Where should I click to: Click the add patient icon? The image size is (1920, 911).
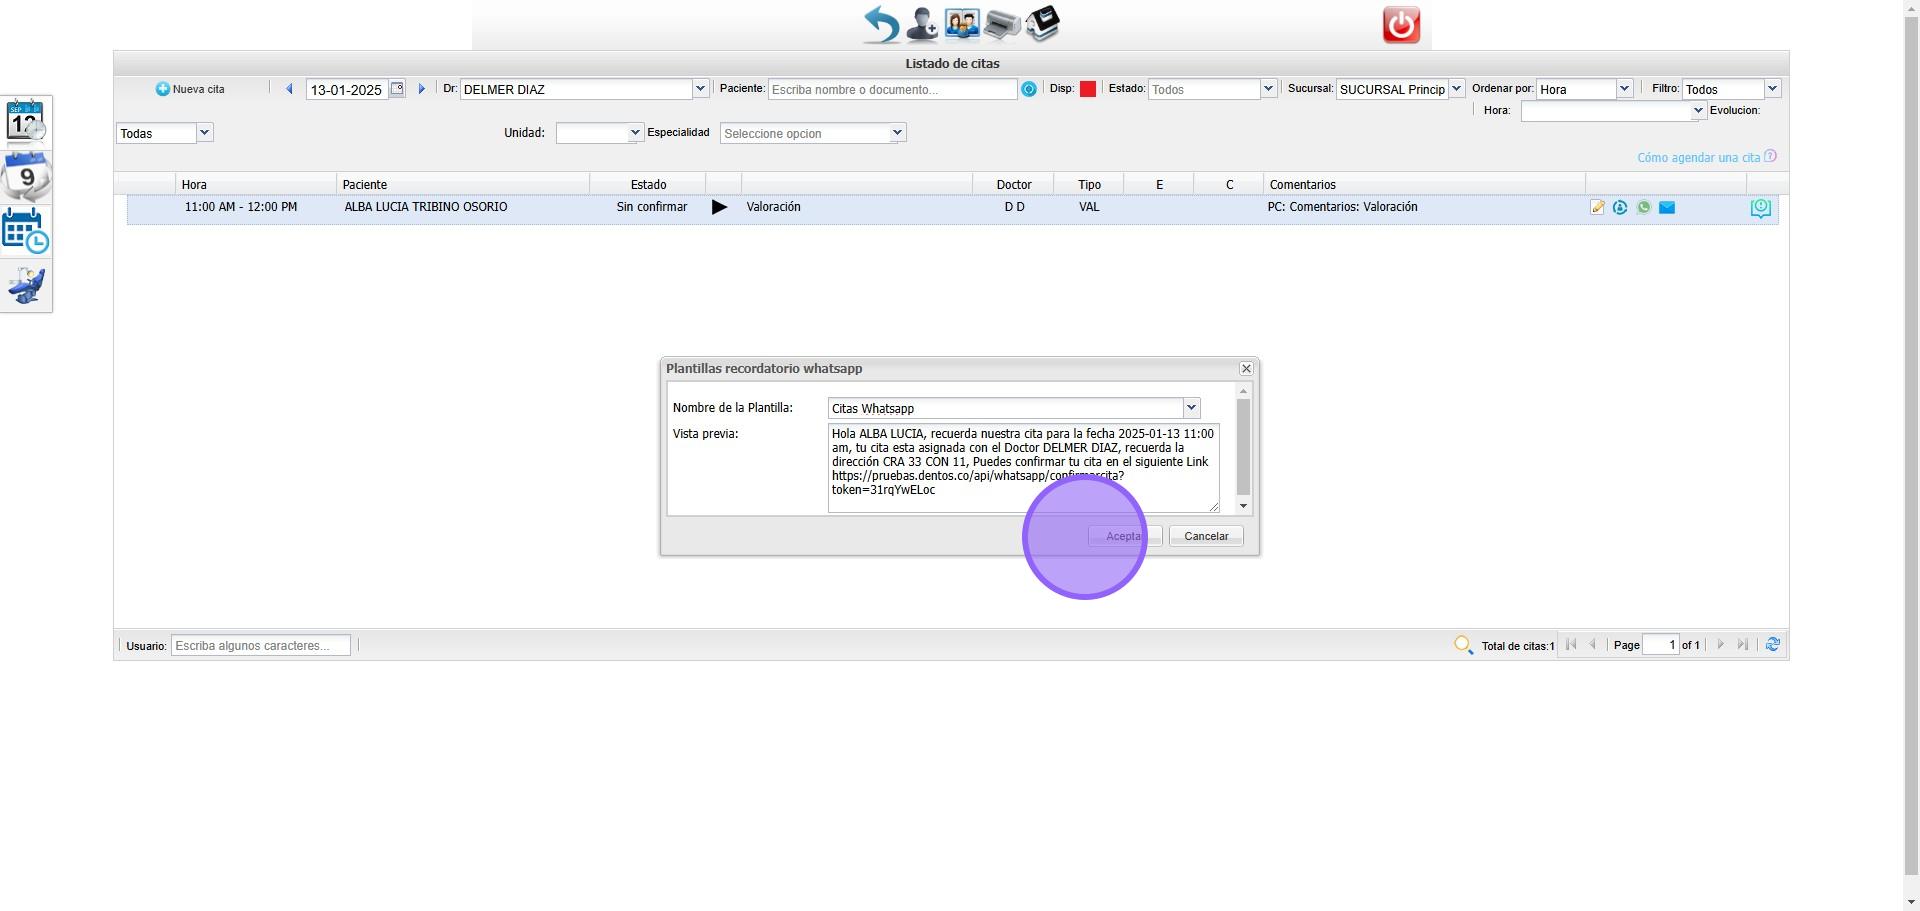click(x=921, y=24)
